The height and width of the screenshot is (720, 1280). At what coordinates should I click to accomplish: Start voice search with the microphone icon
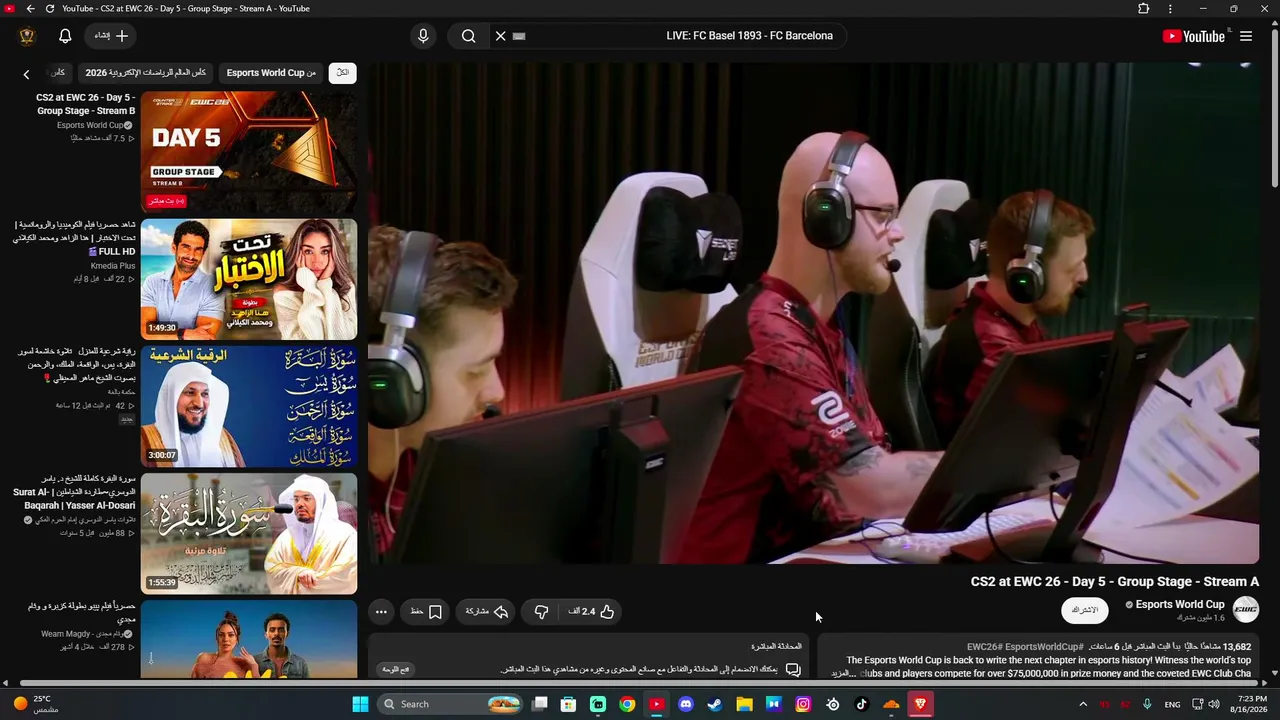coord(423,36)
